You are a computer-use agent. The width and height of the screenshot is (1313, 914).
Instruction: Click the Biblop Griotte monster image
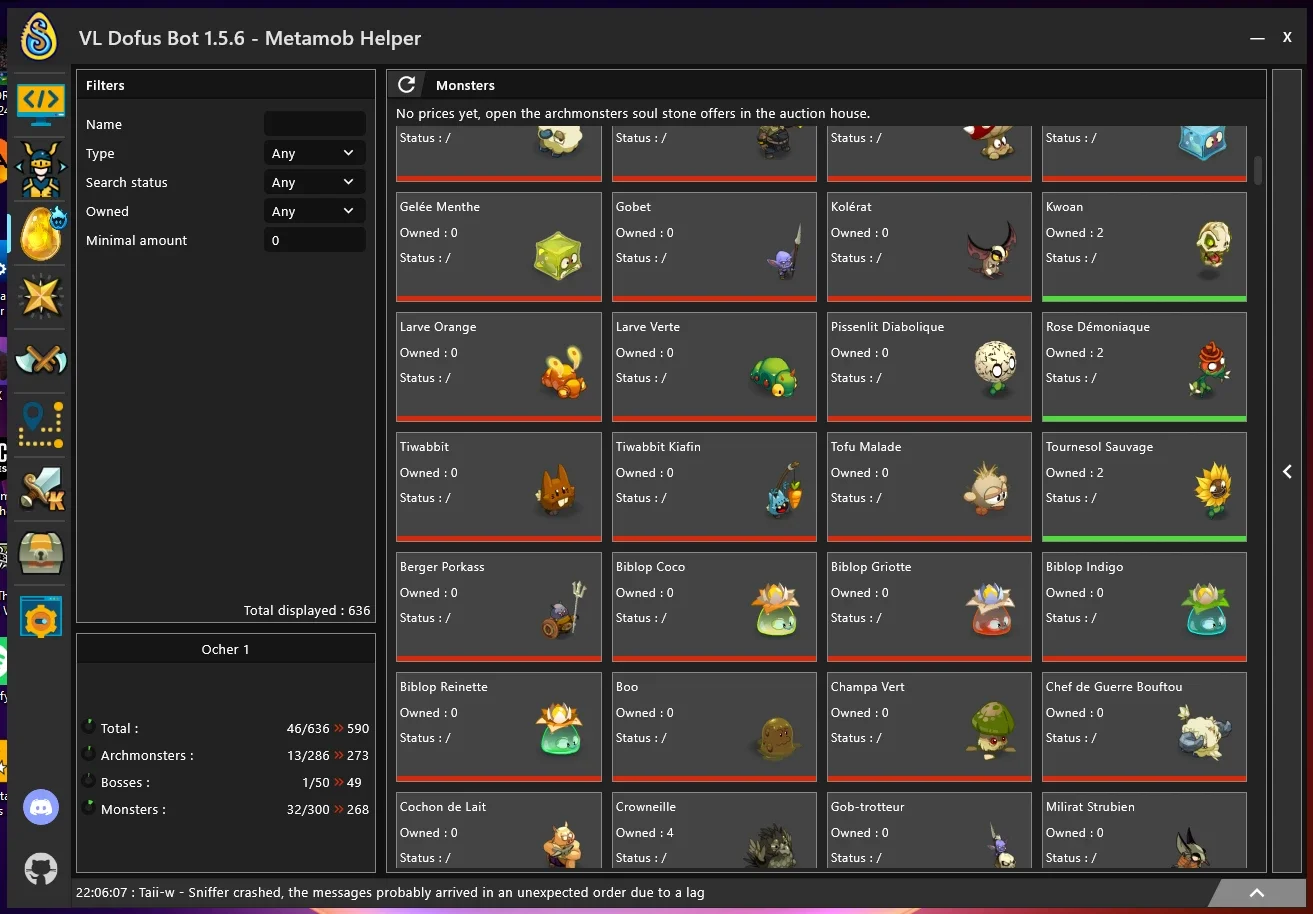pos(991,610)
